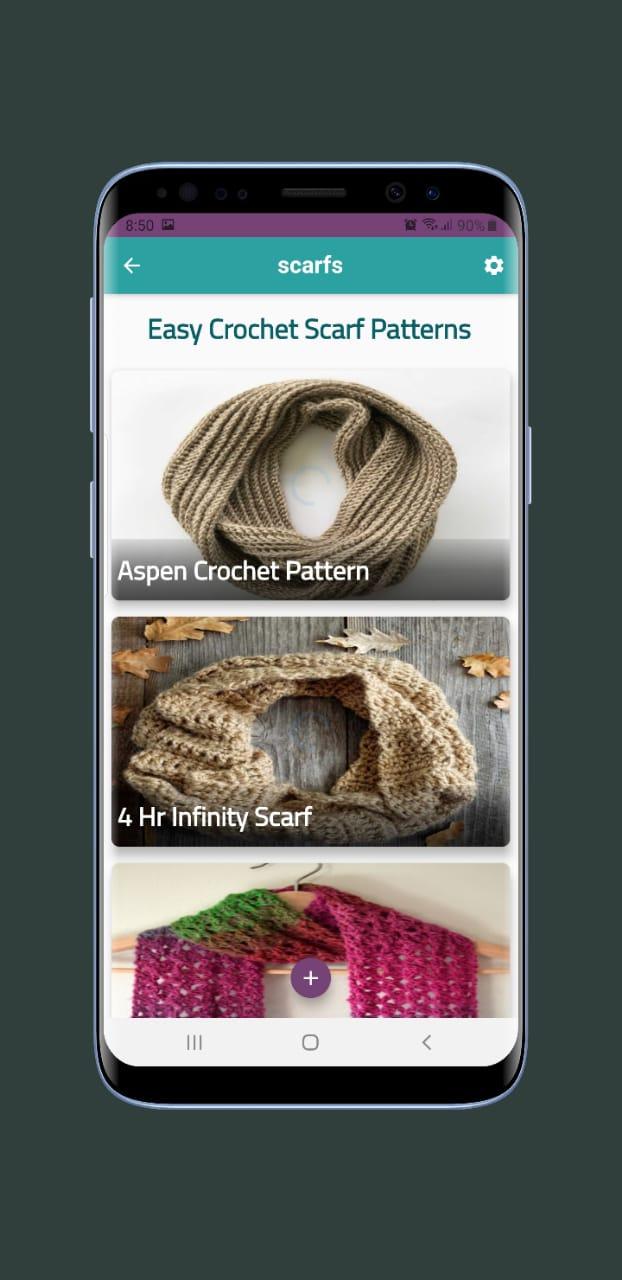Tap the Android home button

coord(310,1042)
